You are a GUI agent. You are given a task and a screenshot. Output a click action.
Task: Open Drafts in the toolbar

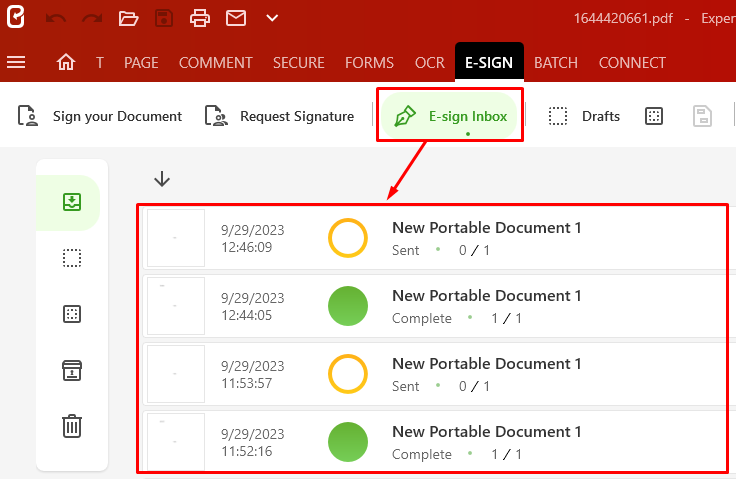pos(584,116)
